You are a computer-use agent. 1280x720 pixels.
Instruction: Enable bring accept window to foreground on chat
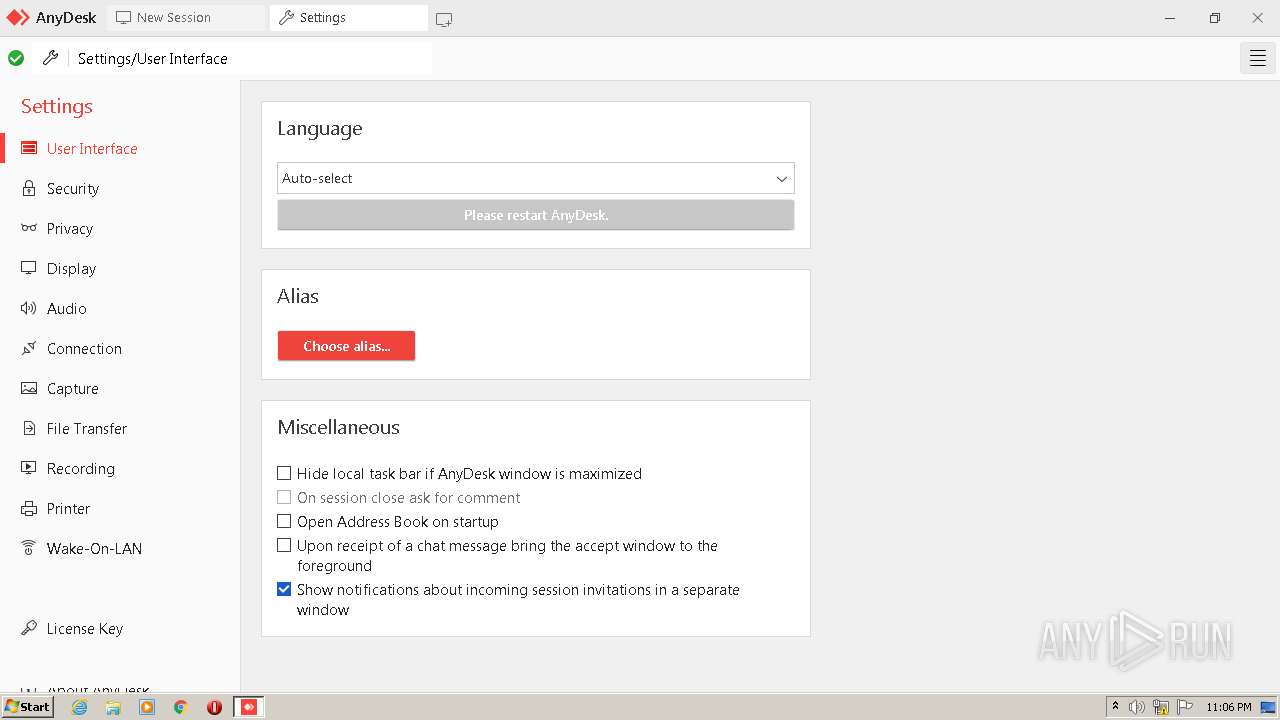[x=284, y=545]
